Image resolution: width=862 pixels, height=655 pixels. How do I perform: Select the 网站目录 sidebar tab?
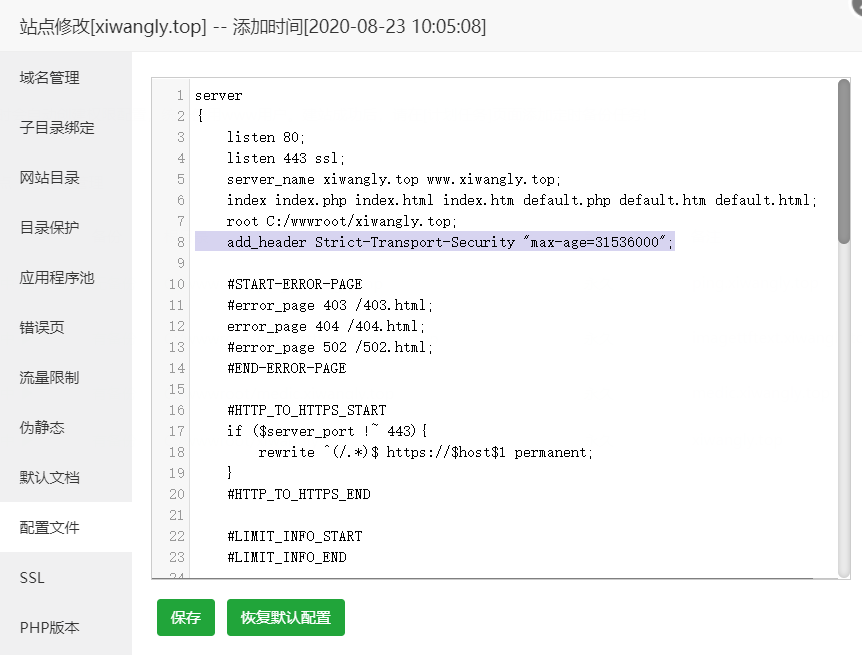[x=50, y=178]
